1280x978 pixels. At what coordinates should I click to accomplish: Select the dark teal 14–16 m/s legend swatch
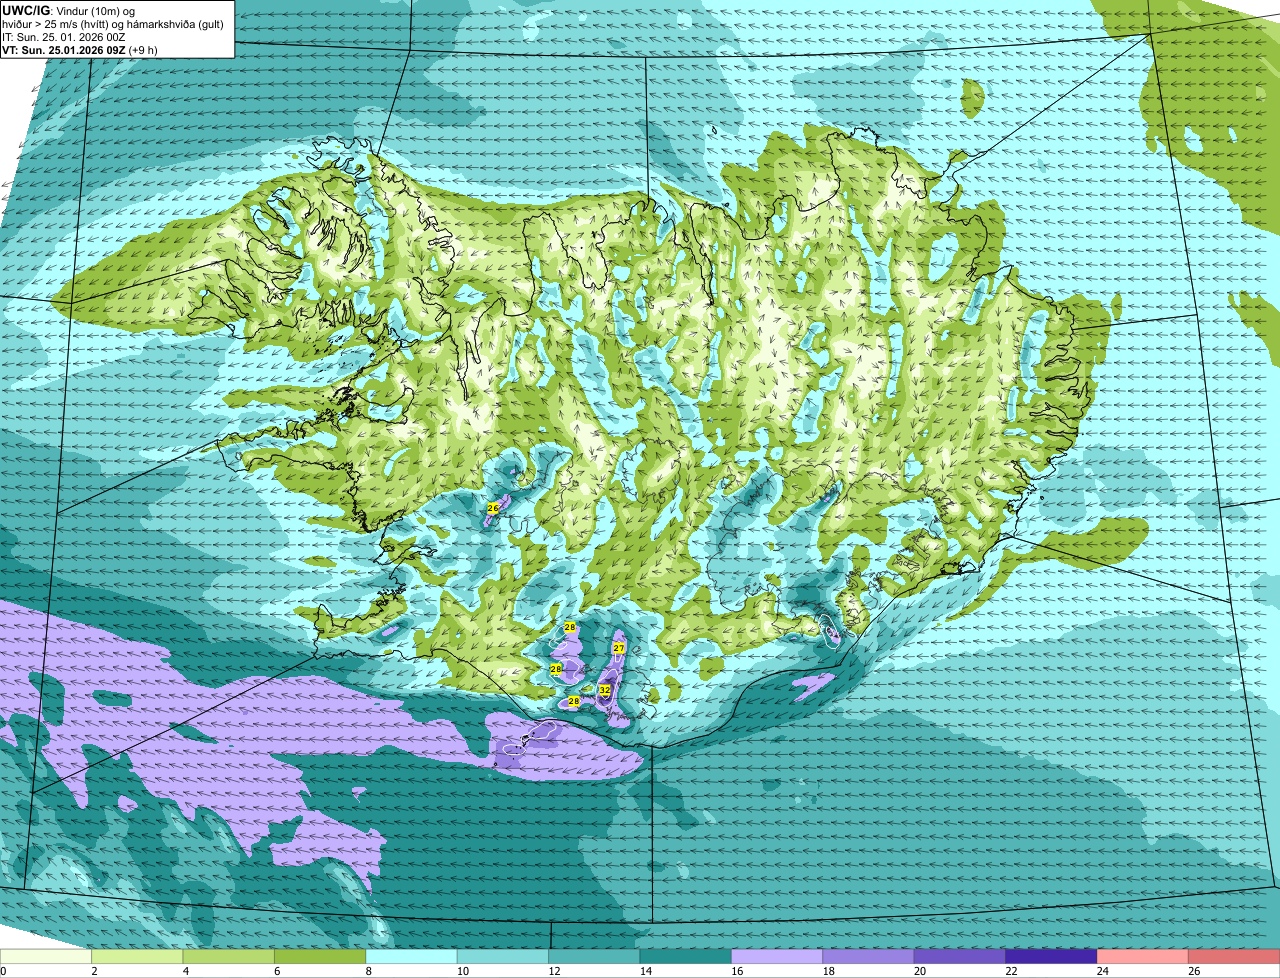coord(686,956)
